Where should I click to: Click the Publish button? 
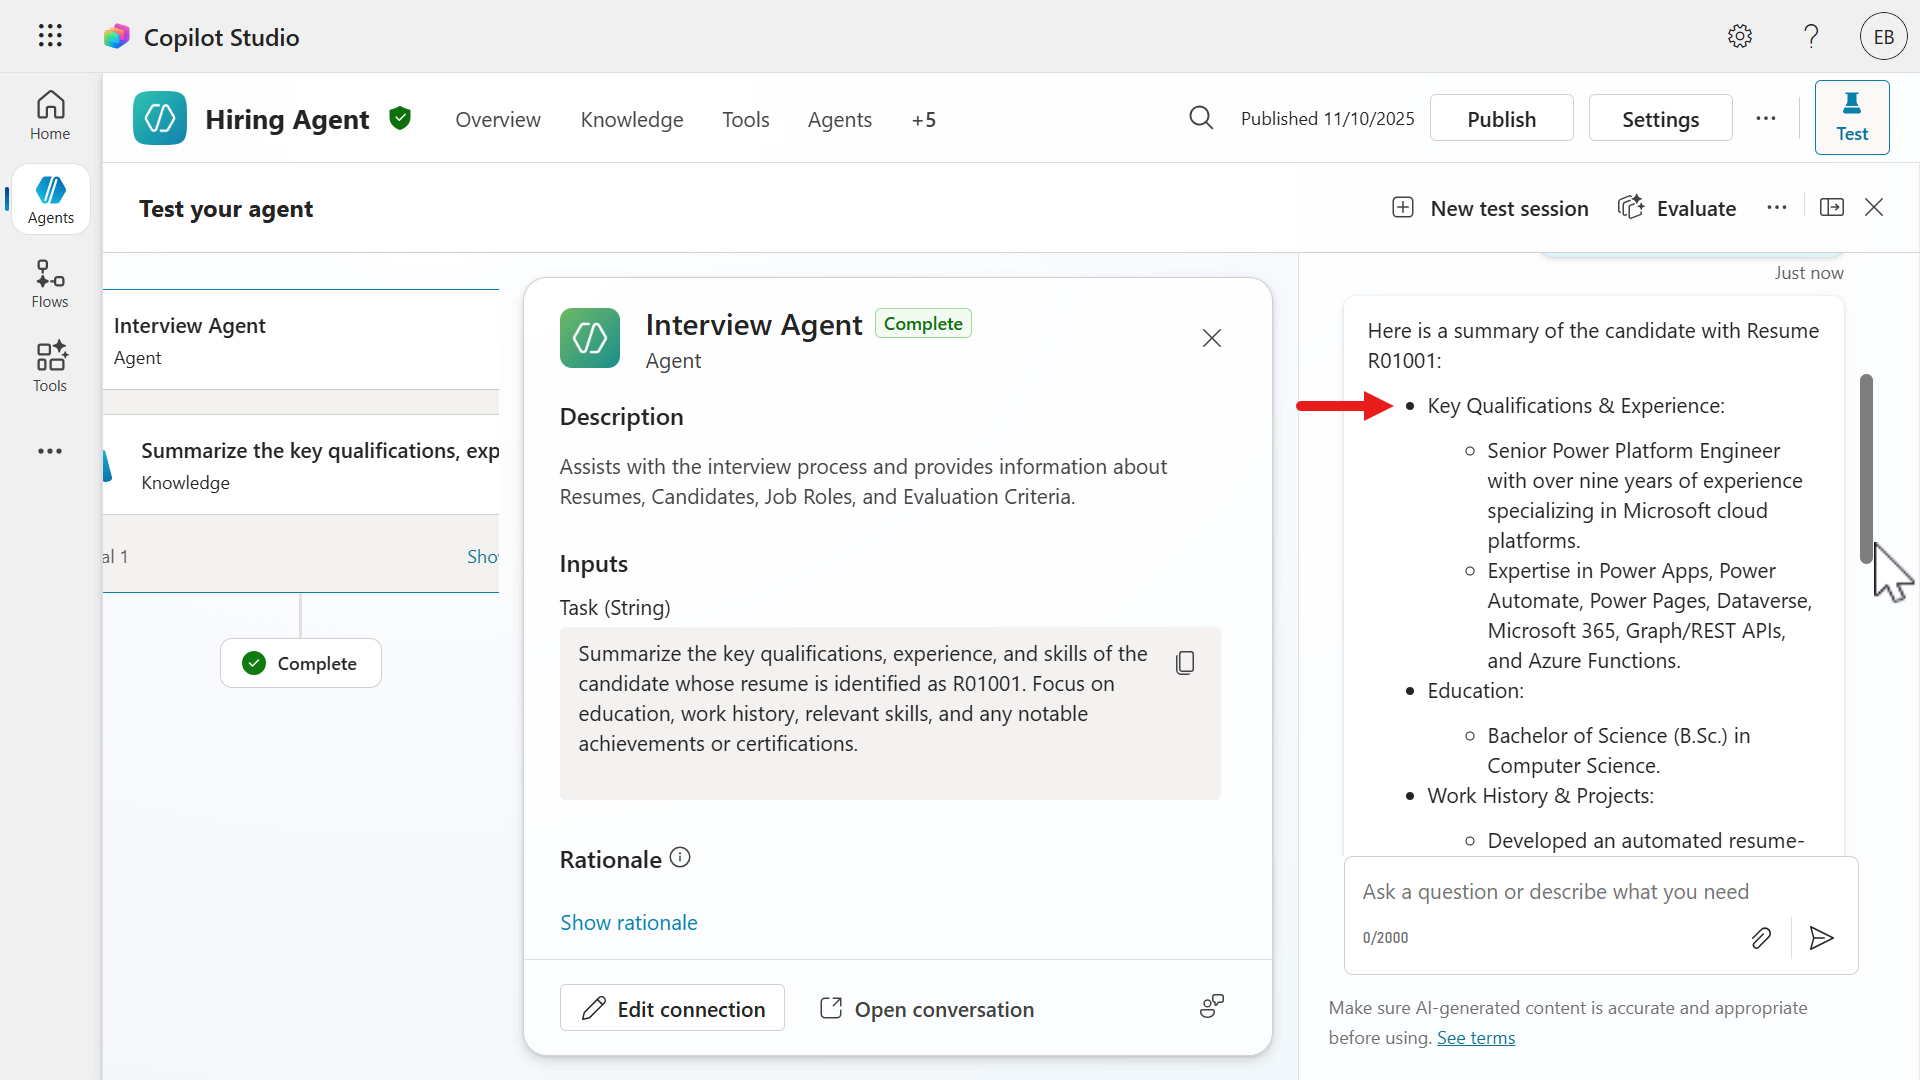point(1501,119)
